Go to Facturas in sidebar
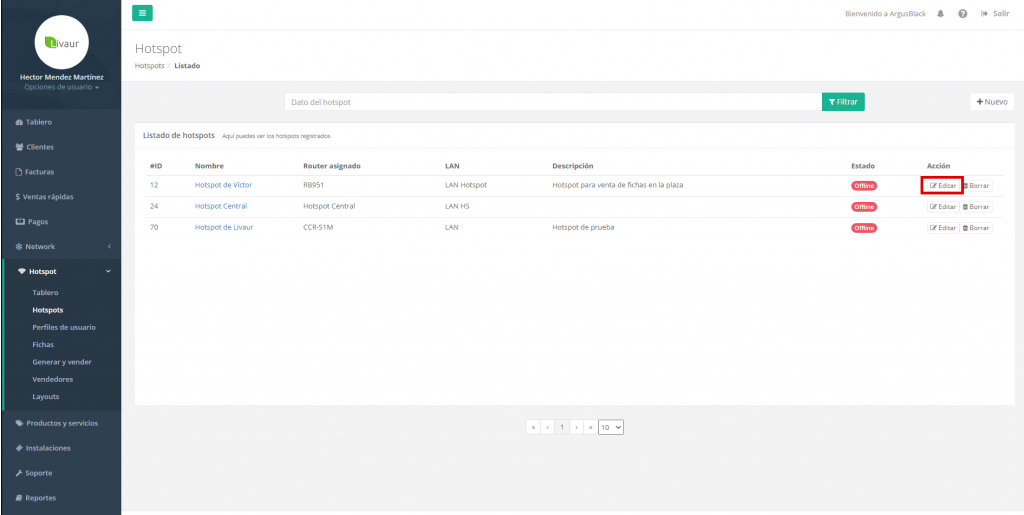 [40, 172]
